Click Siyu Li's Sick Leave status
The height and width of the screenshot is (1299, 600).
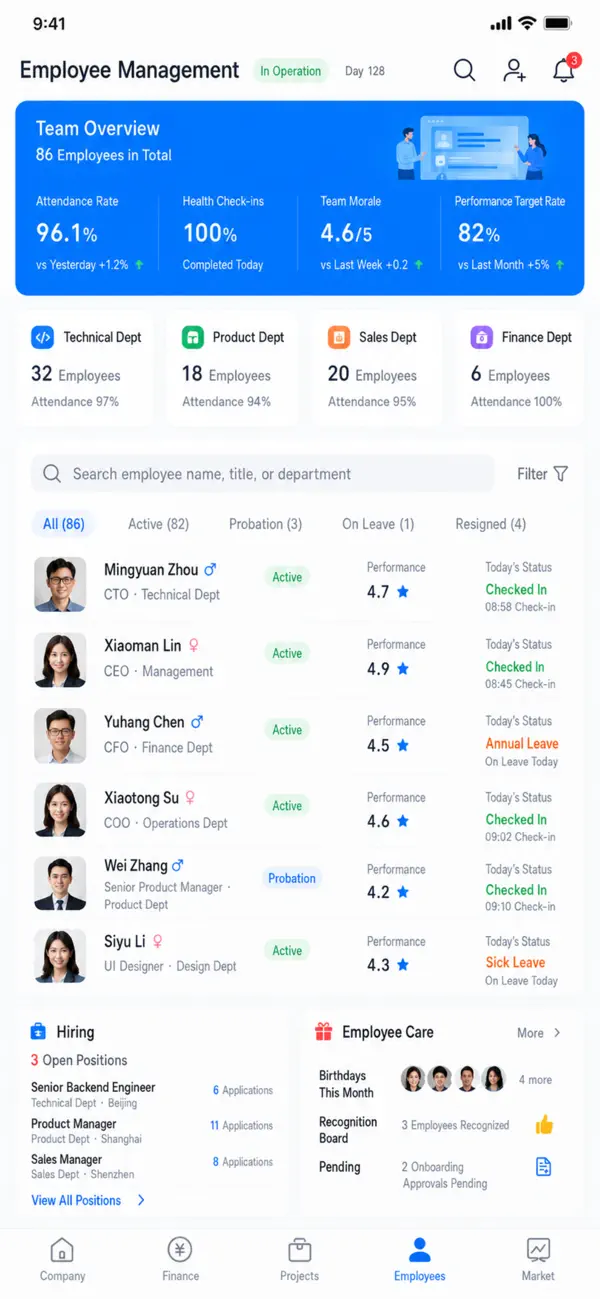pos(515,962)
